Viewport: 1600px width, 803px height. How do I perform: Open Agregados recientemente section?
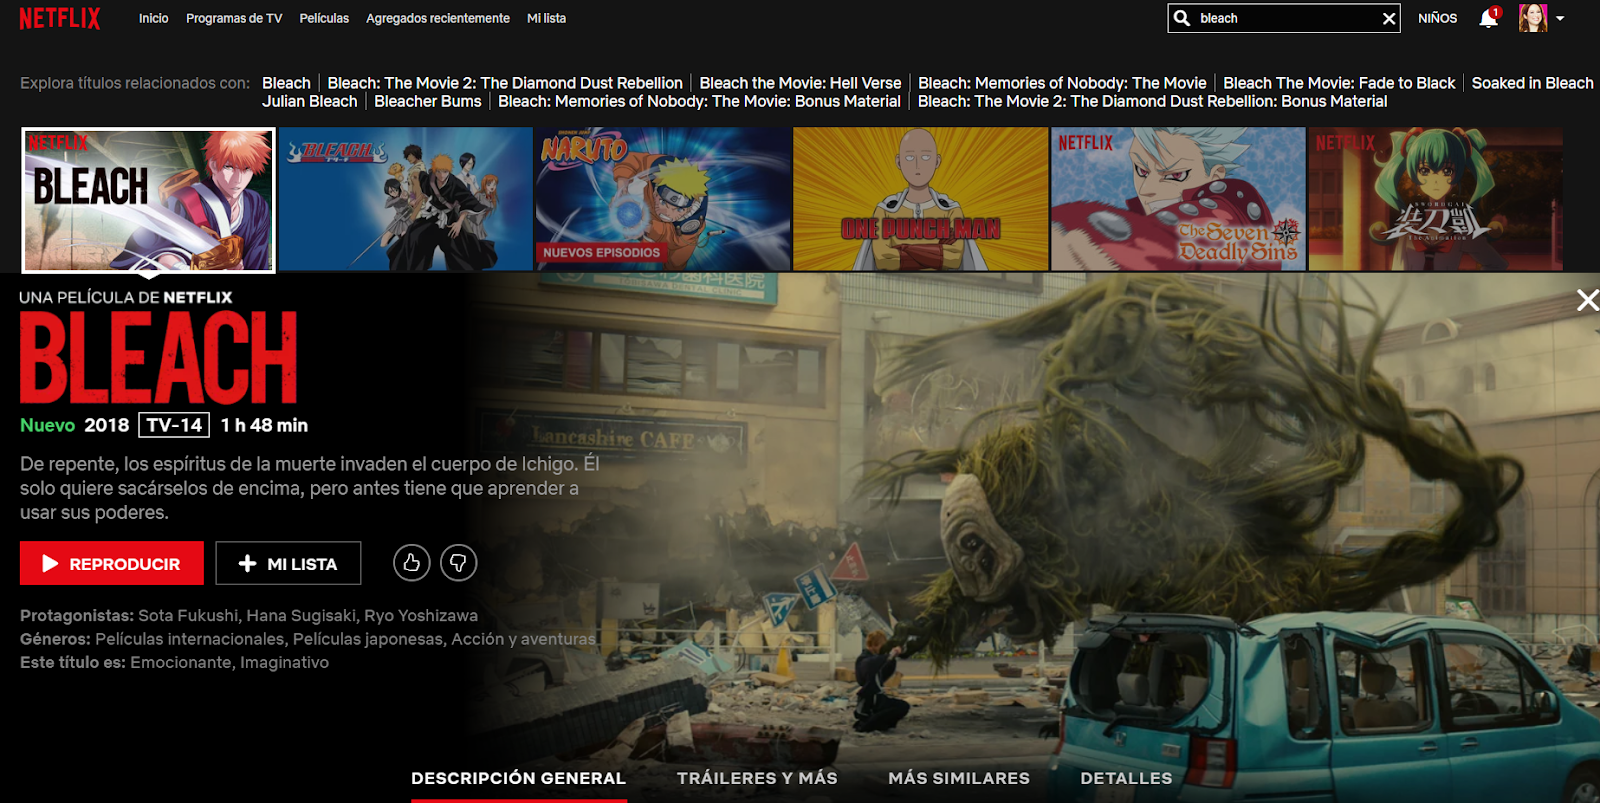[x=438, y=18]
